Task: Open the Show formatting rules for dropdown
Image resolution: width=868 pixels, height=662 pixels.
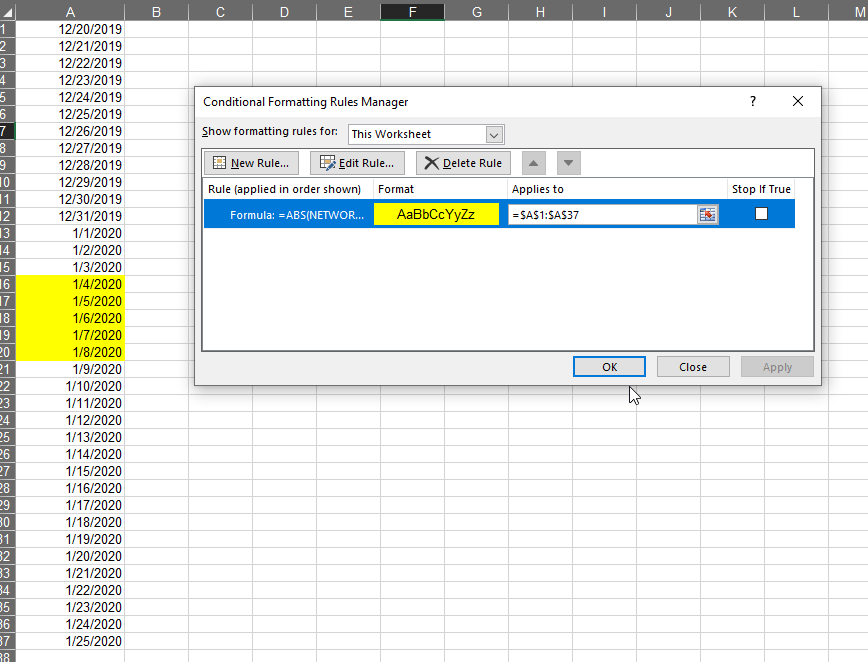Action: 494,134
